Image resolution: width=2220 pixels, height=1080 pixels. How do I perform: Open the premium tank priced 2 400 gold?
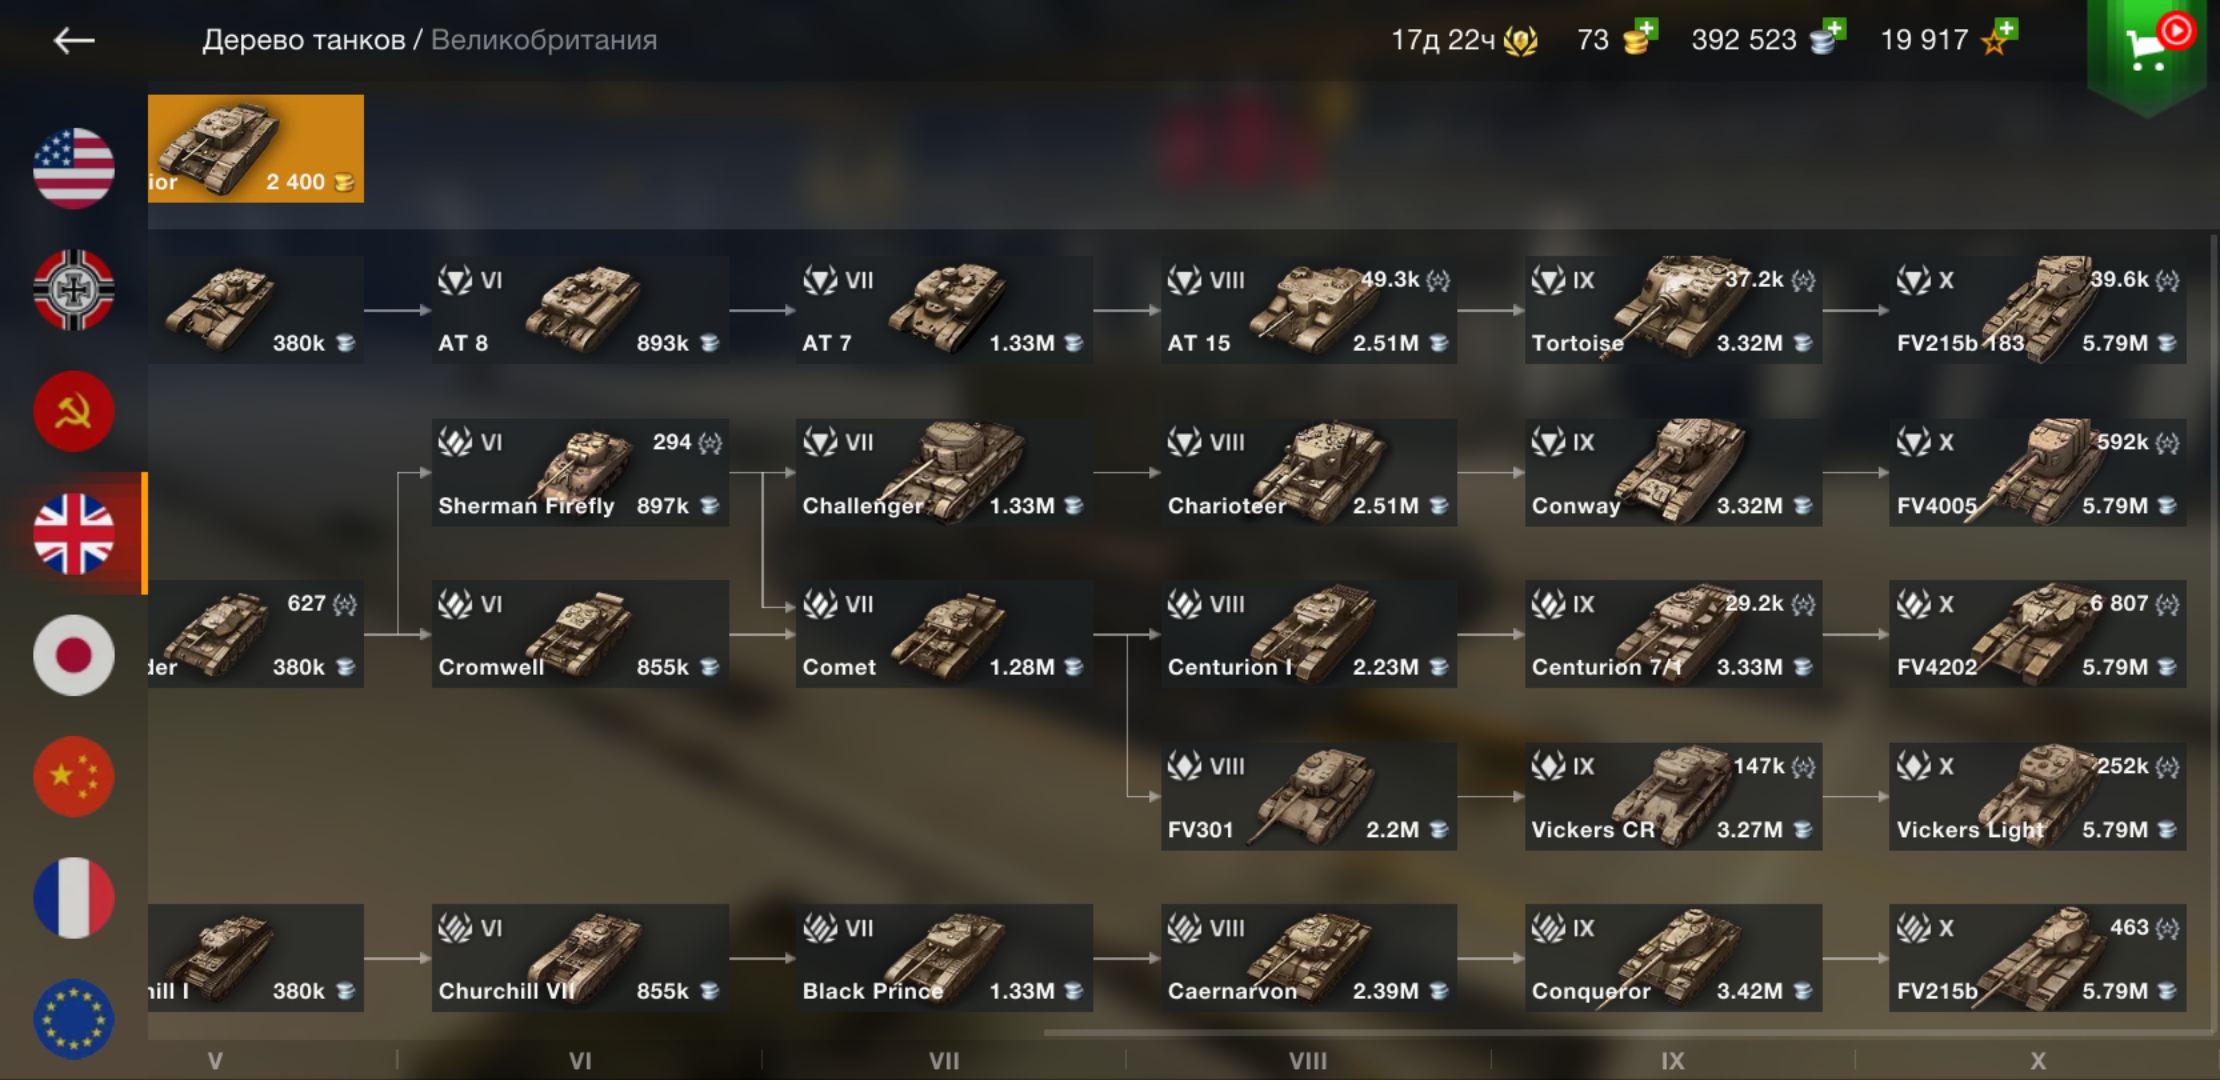pyautogui.click(x=256, y=149)
